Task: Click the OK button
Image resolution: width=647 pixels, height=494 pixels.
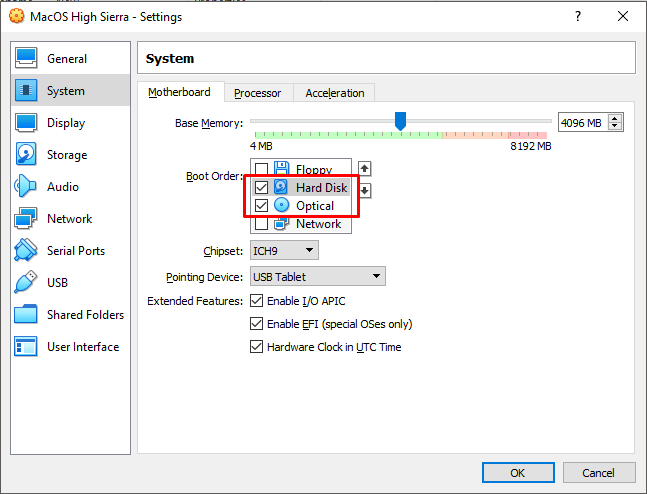Action: (517, 472)
